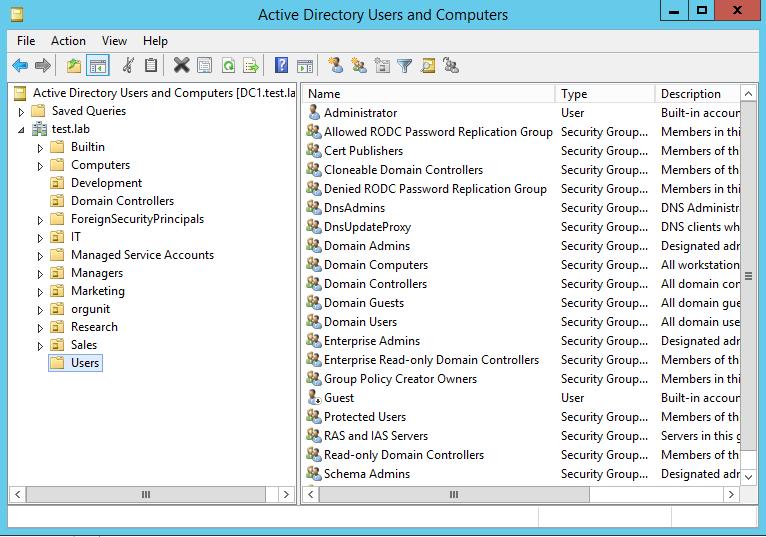Click the Cut scissors icon
The width and height of the screenshot is (766, 537).
point(128,65)
